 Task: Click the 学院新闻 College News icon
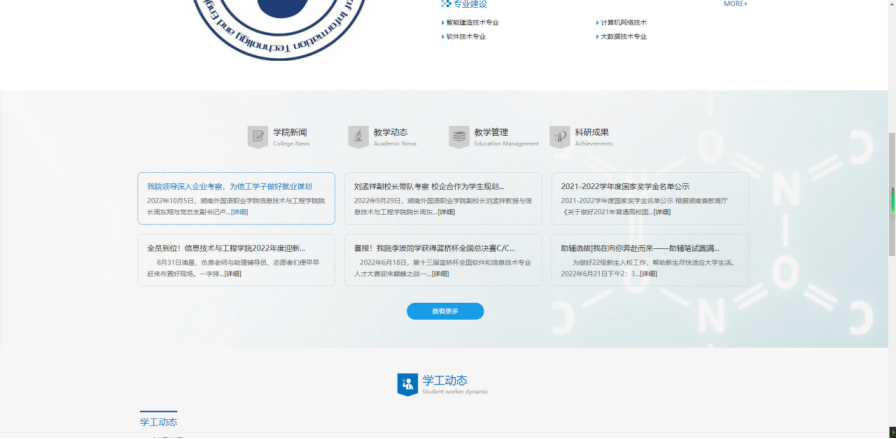tap(258, 136)
